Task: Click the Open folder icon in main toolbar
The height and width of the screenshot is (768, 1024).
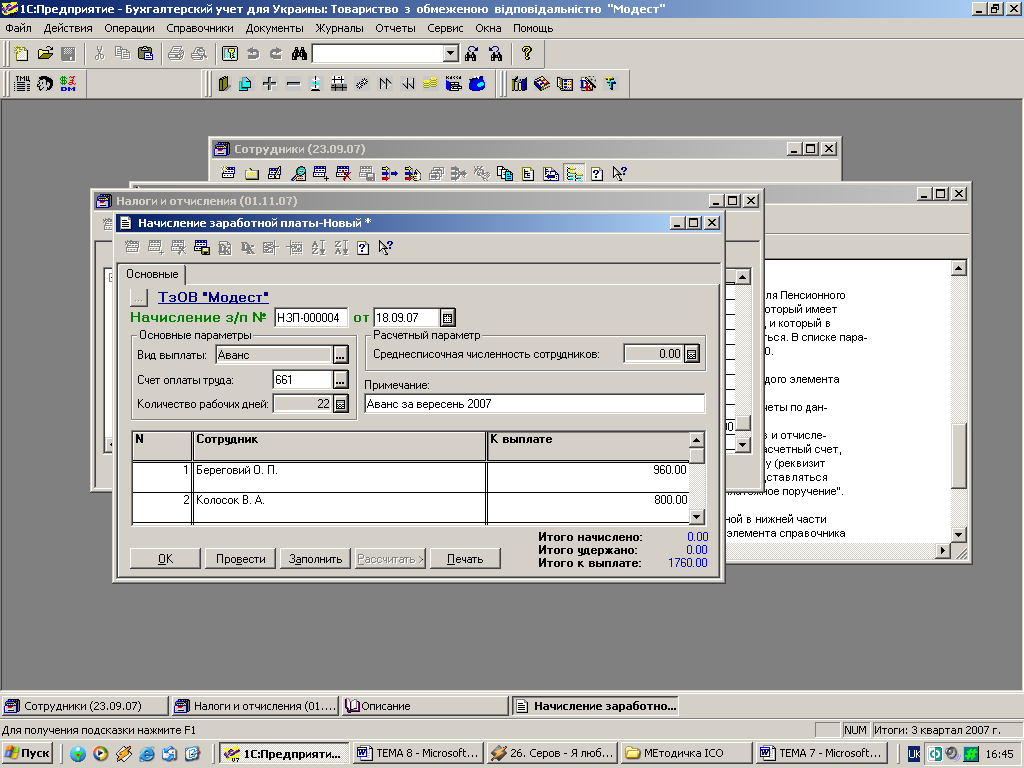Action: pos(45,54)
